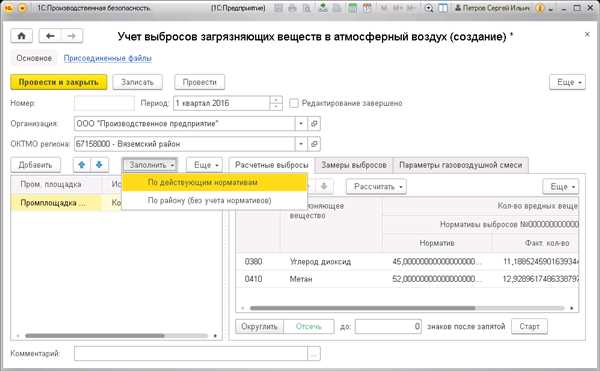Select the 0410 Метан row
The height and width of the screenshot is (371, 600).
pyautogui.click(x=408, y=279)
